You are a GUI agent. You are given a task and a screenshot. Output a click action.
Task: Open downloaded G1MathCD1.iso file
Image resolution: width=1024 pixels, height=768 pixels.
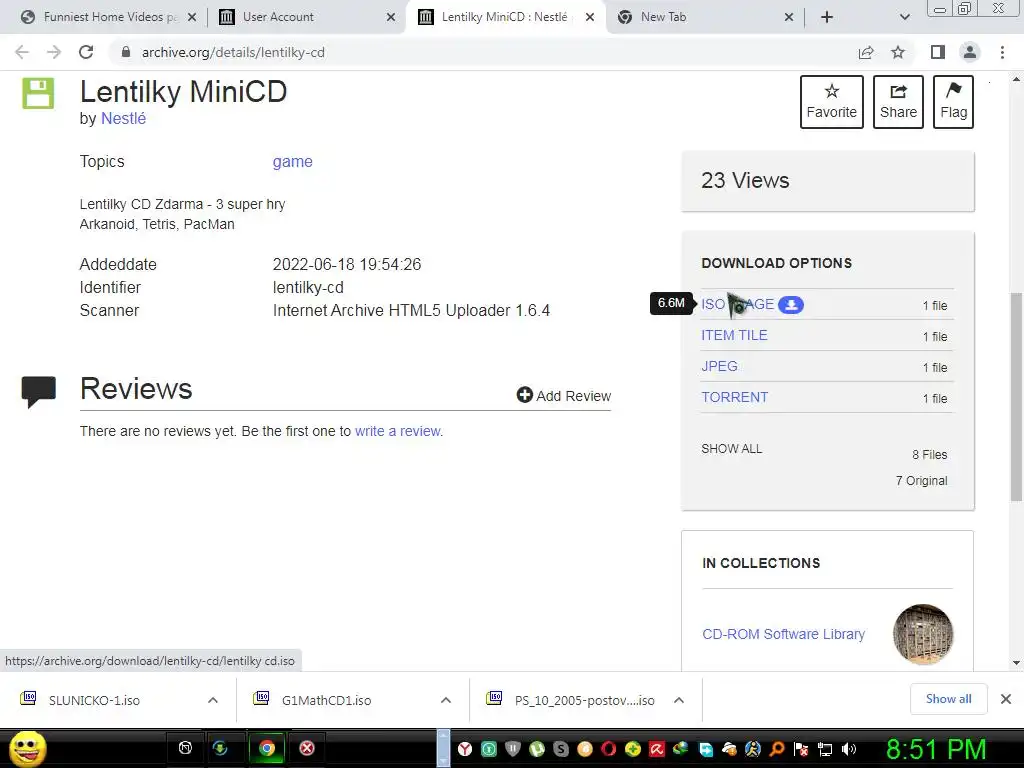(x=327, y=700)
